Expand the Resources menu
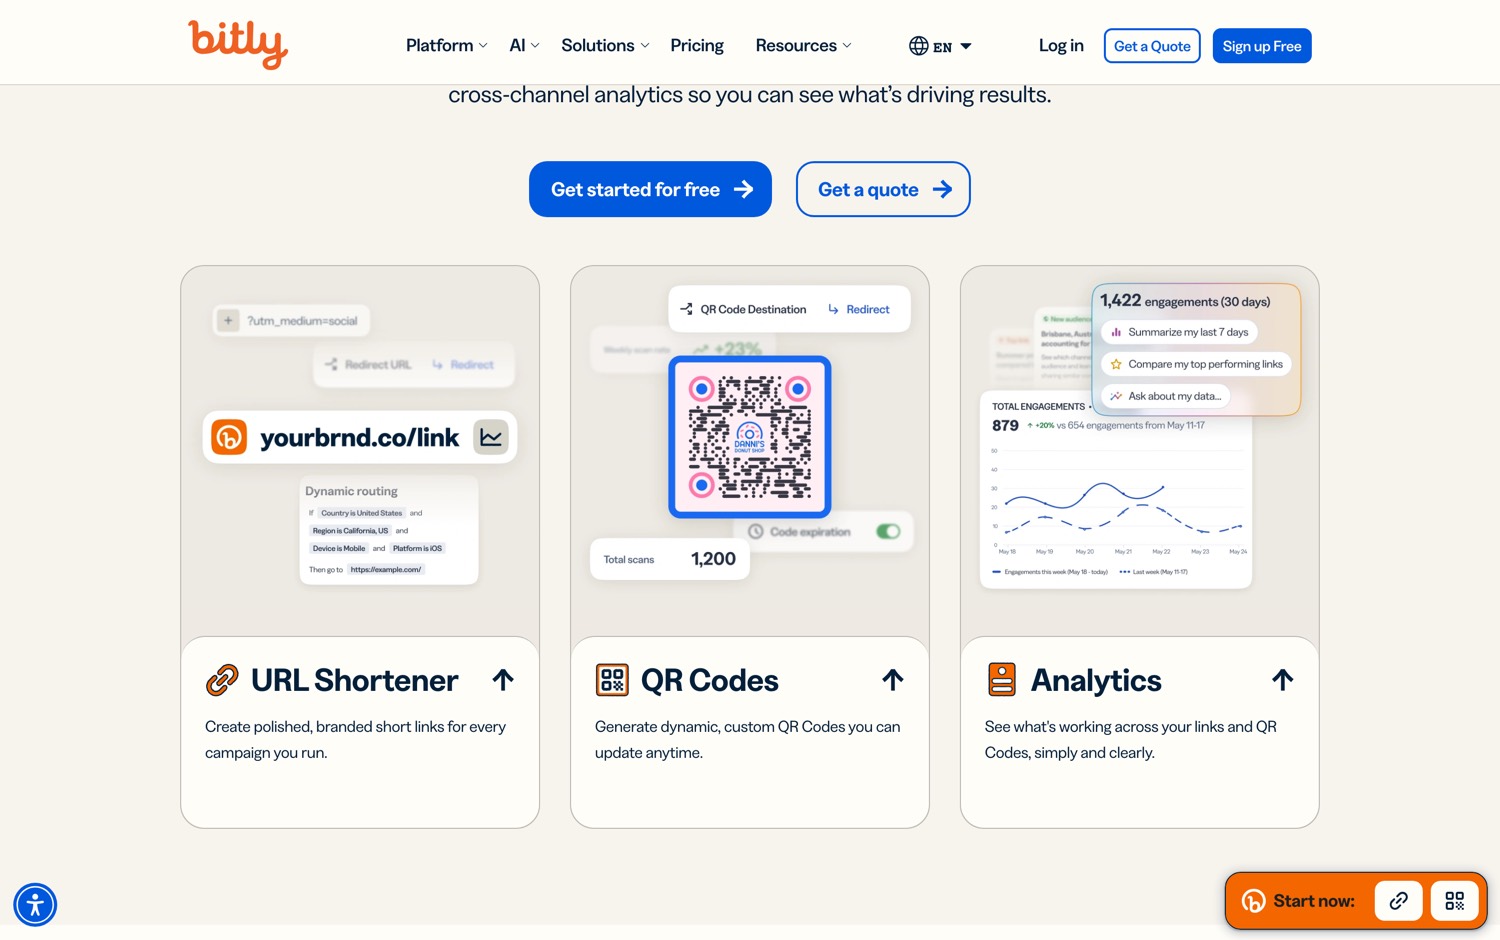The image size is (1500, 940). pyautogui.click(x=803, y=46)
